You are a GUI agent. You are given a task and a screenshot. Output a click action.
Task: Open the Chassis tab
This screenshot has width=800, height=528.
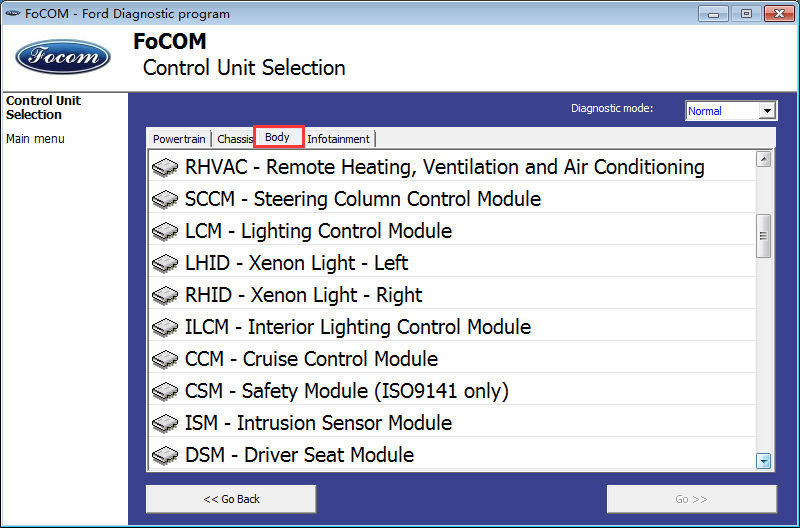tap(234, 139)
